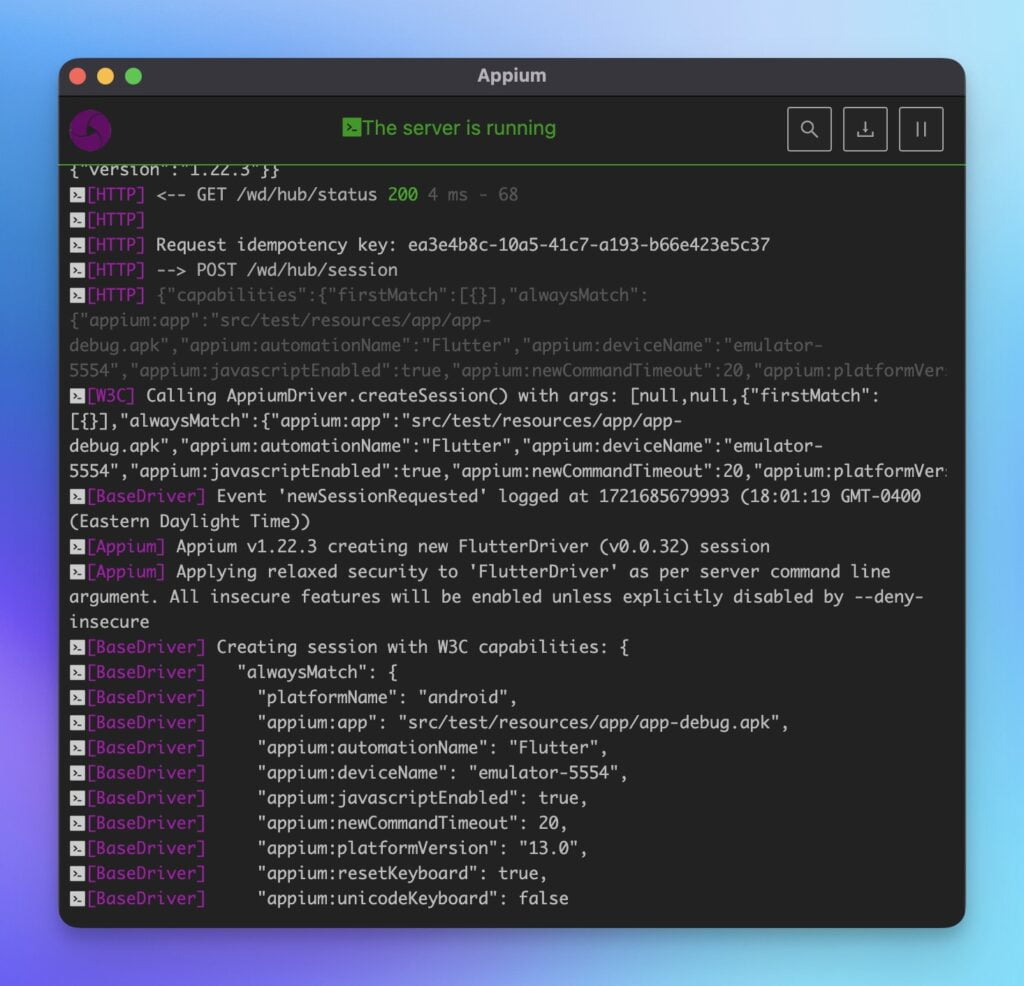
Task: Click '"appium:platformVersion": "13.0"' BaseDriver text
Action: tap(422, 848)
